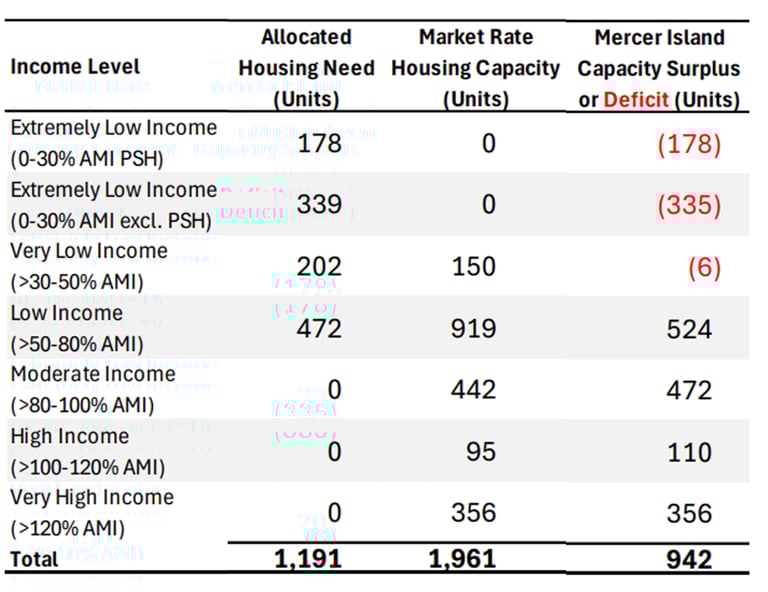Click the Income Level column header
Image resolution: width=768 pixels, height=592 pixels.
click(75, 67)
